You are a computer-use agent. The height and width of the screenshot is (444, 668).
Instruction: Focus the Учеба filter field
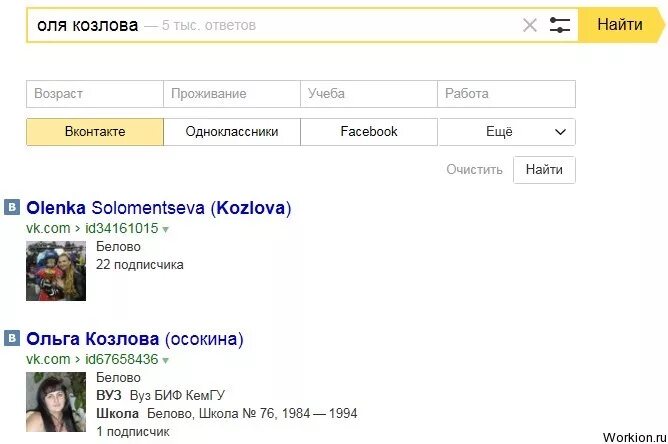pos(369,94)
